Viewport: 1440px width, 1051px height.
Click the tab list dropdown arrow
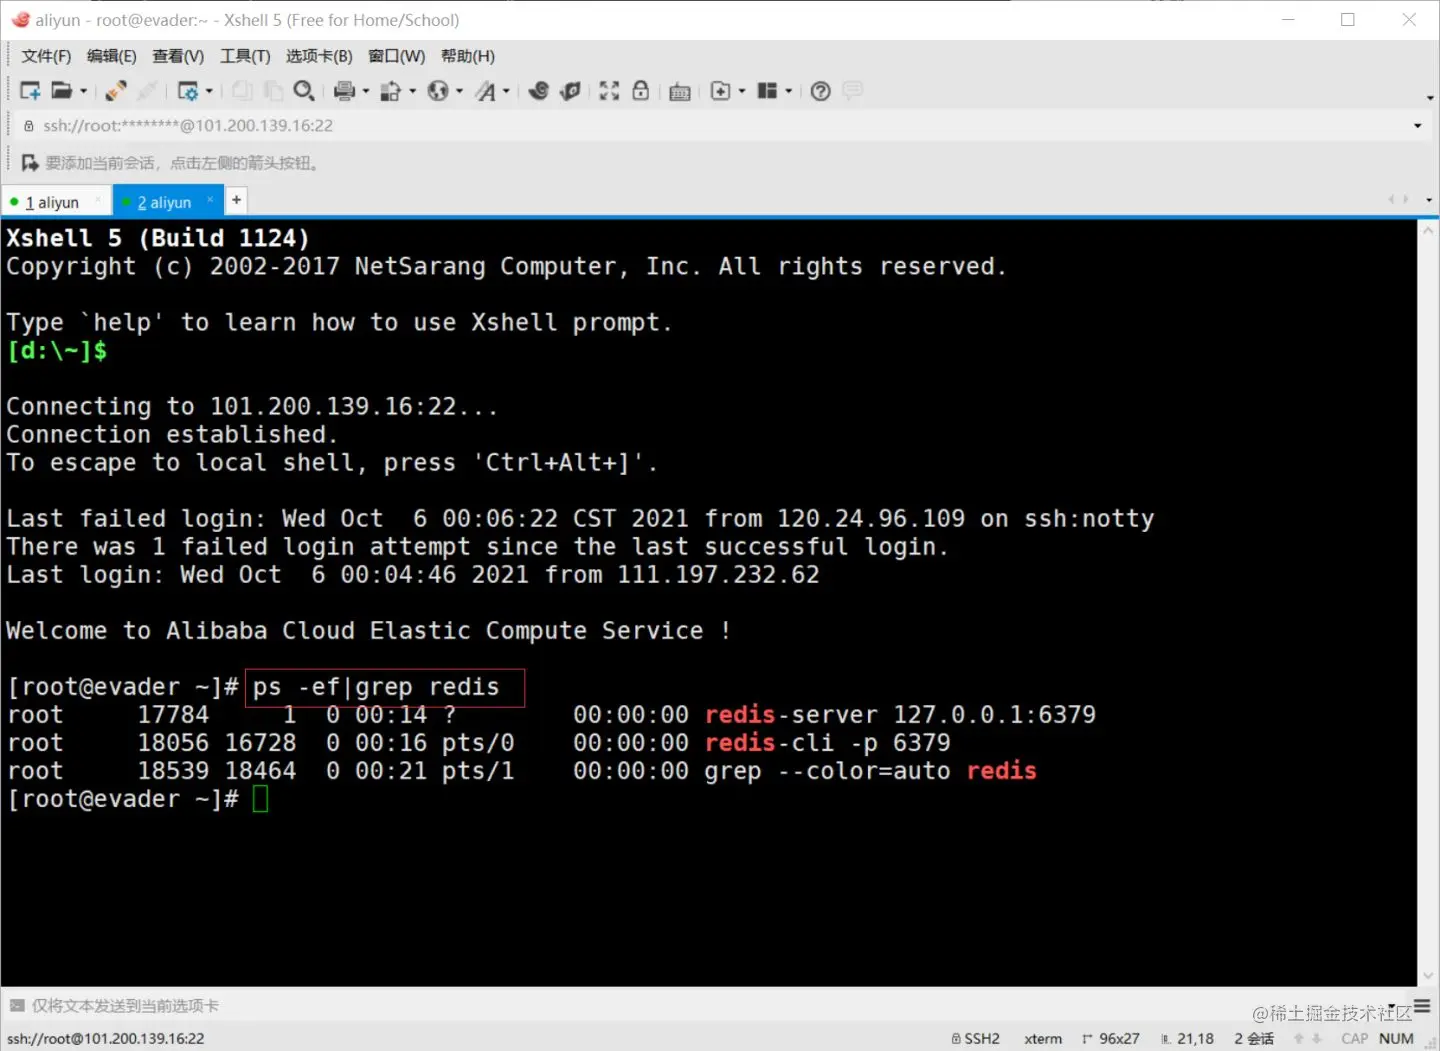[x=1429, y=200]
